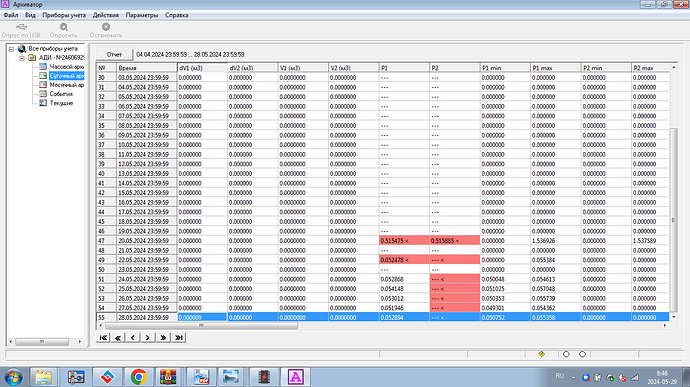The width and height of the screenshot is (690, 387).
Task: Click the Остановить stop icon
Action: pyautogui.click(x=106, y=27)
